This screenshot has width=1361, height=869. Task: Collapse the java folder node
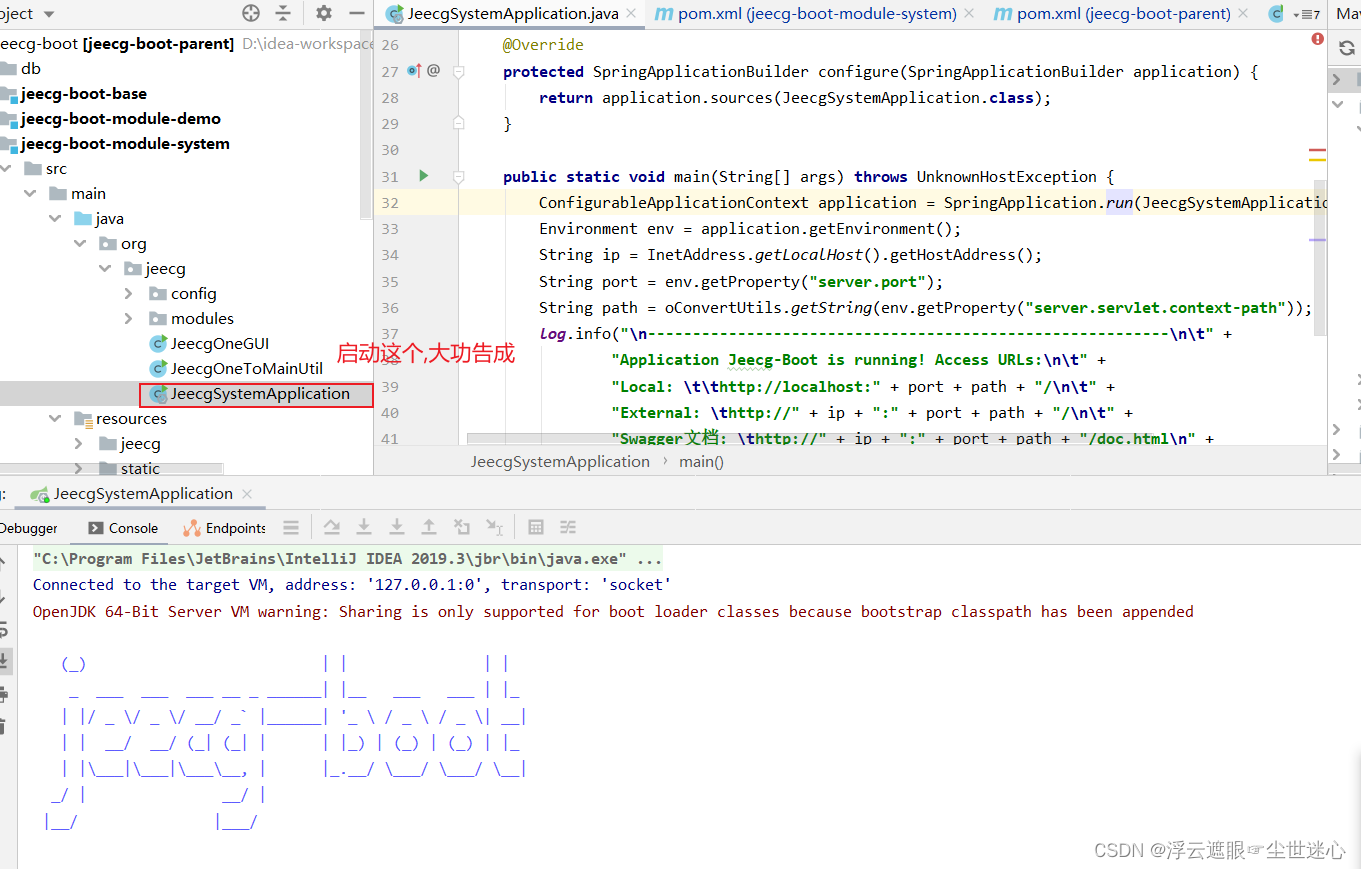click(x=56, y=219)
